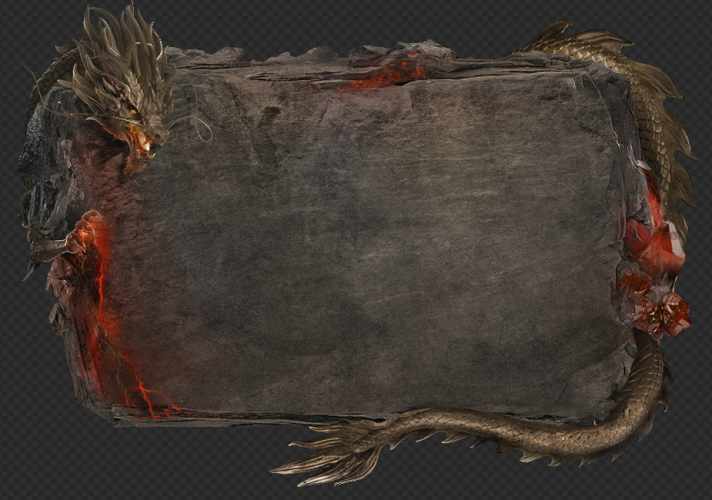Click the dragon tail's feathered tip
The image size is (712, 500).
coord(320,457)
